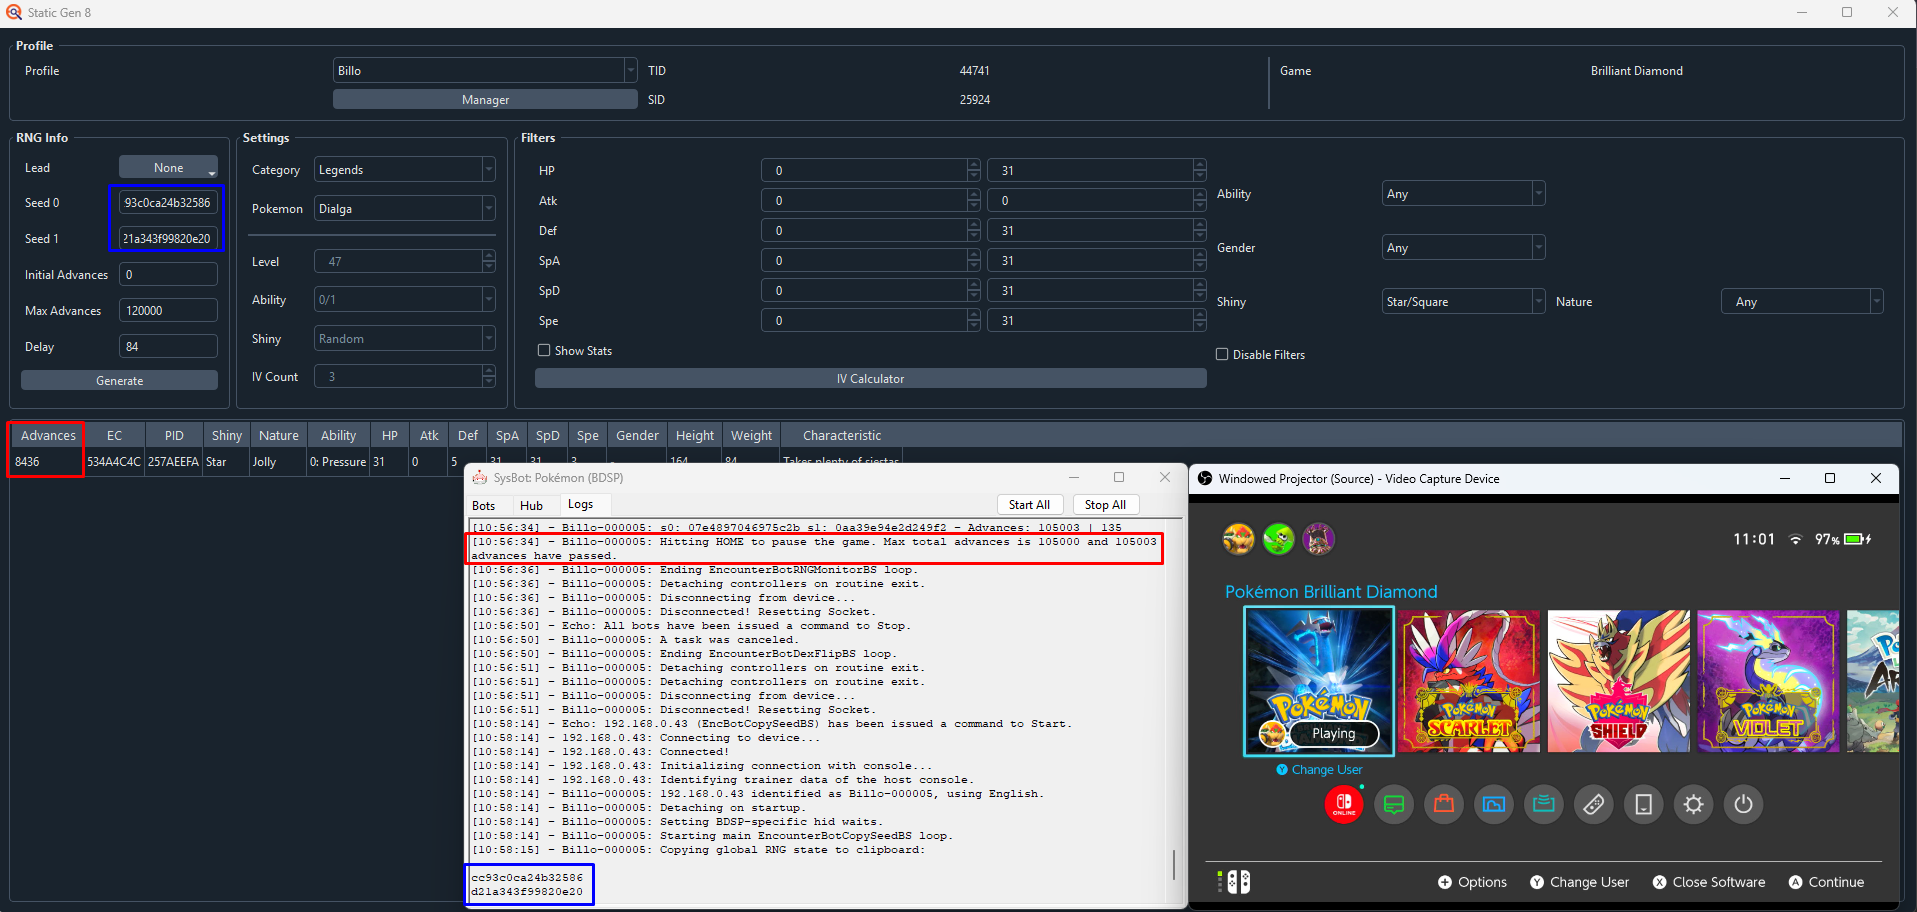Open the Shiny Star/Square filter dropdown
This screenshot has height=912, width=1917.
coord(1463,301)
